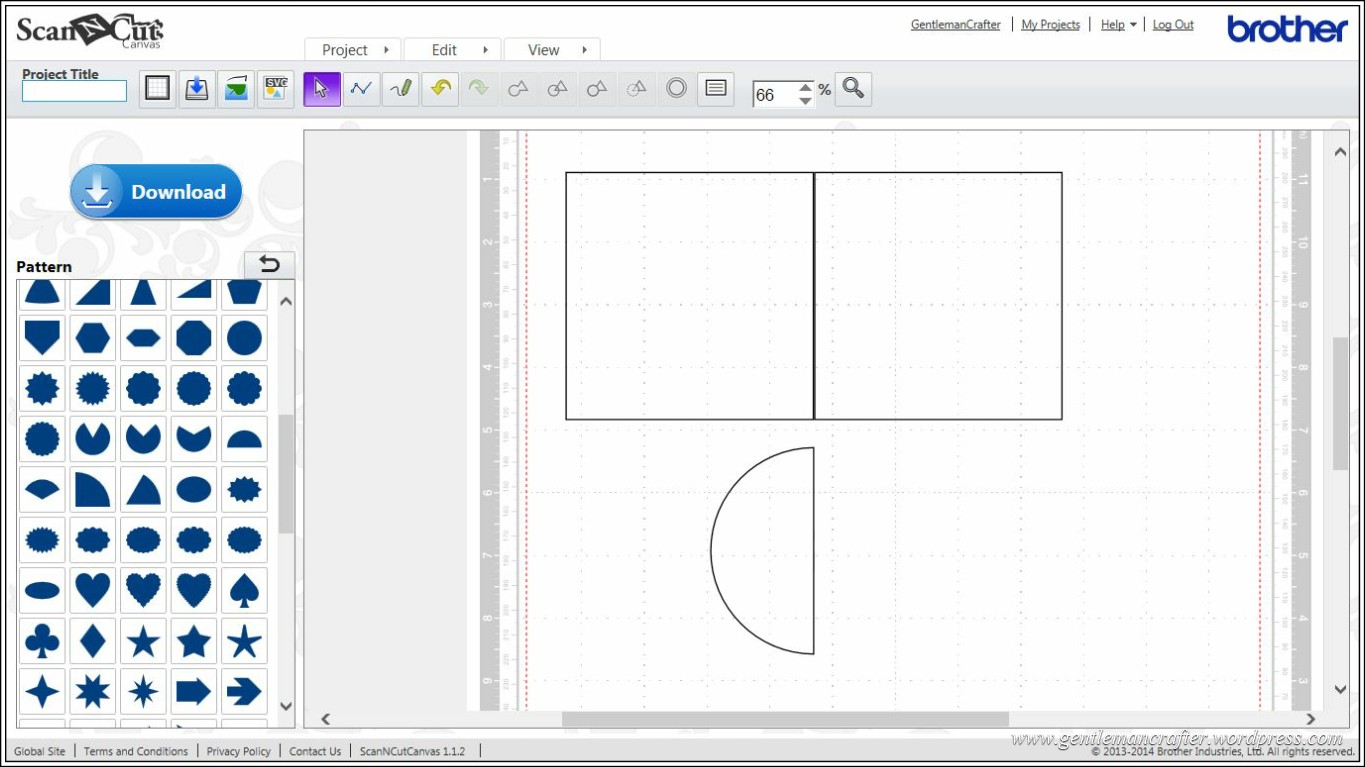Choose the path line drawing tool
1365x767 pixels.
click(x=361, y=89)
